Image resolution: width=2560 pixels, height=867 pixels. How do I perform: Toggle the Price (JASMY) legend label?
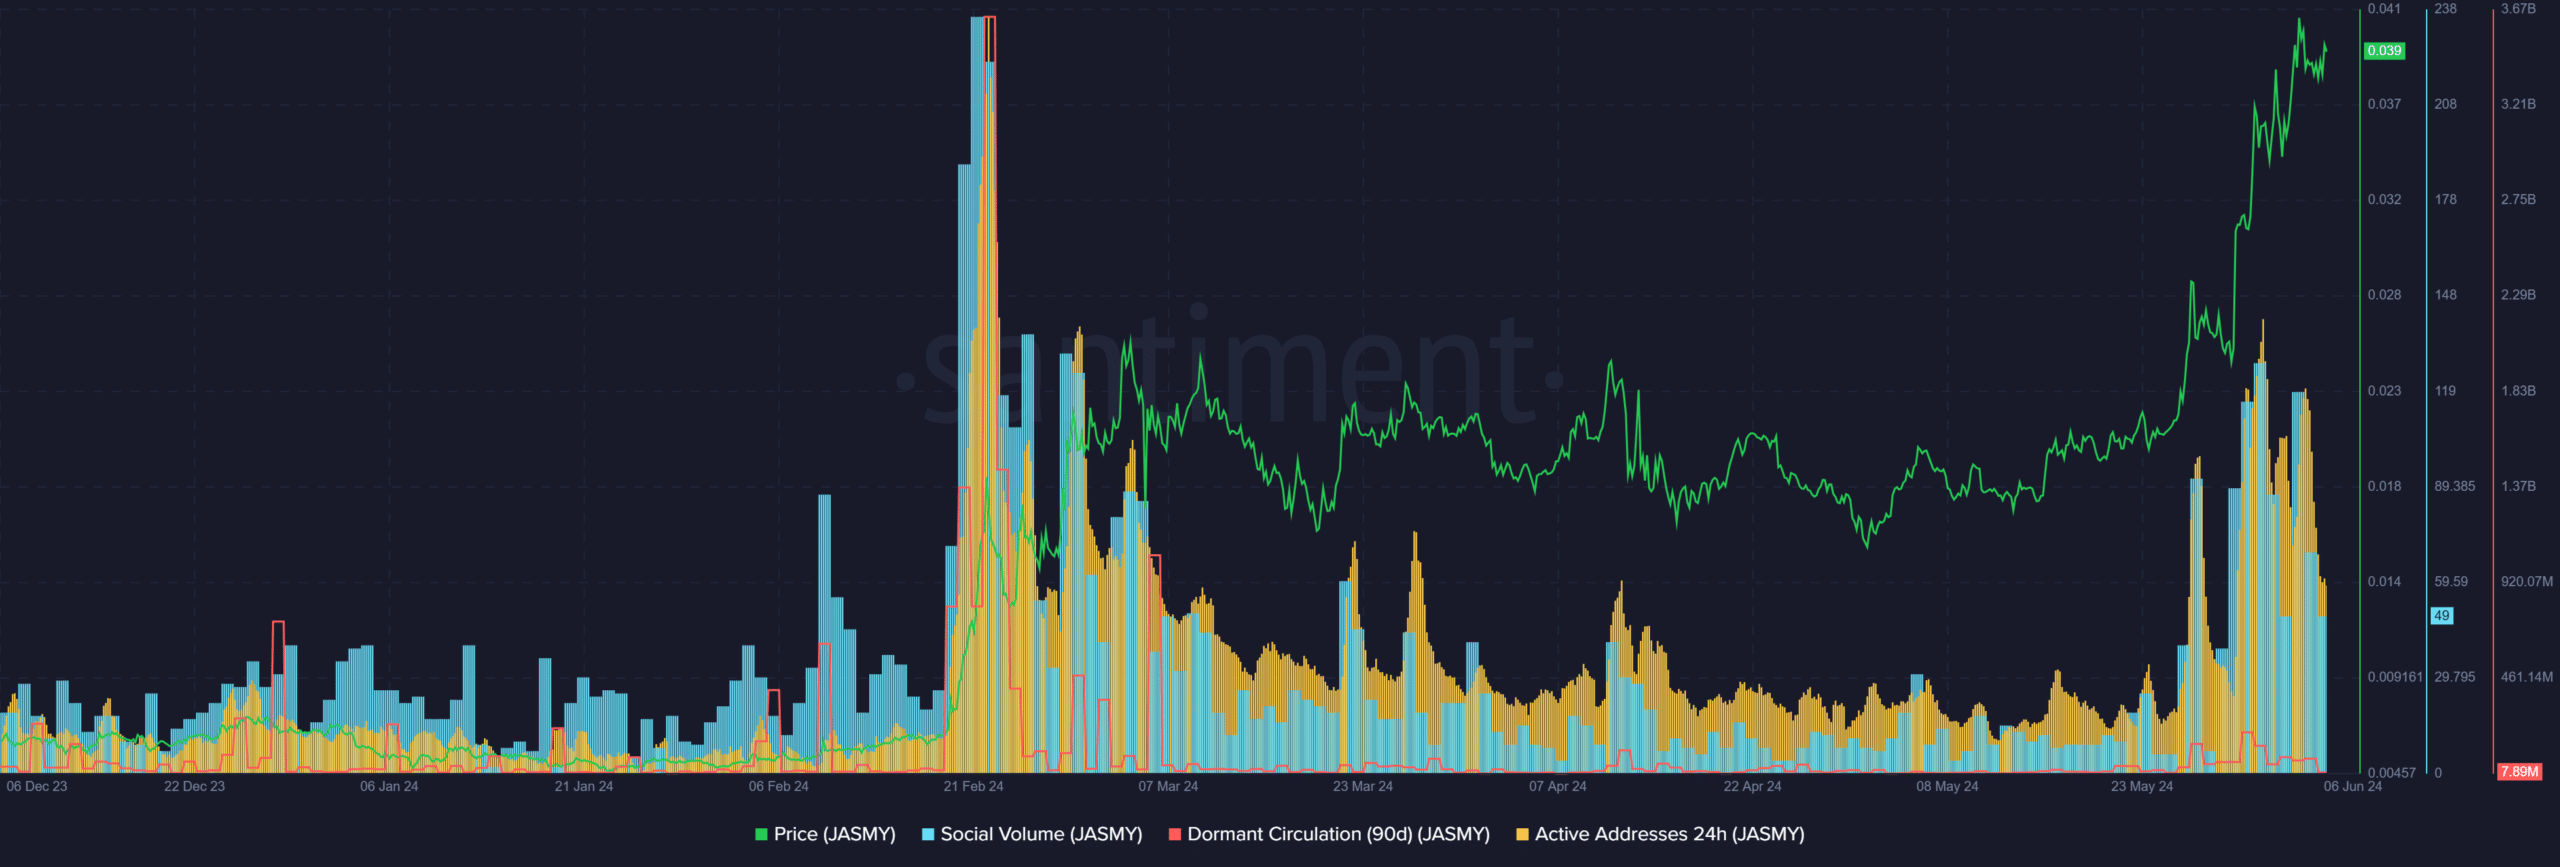pyautogui.click(x=834, y=834)
